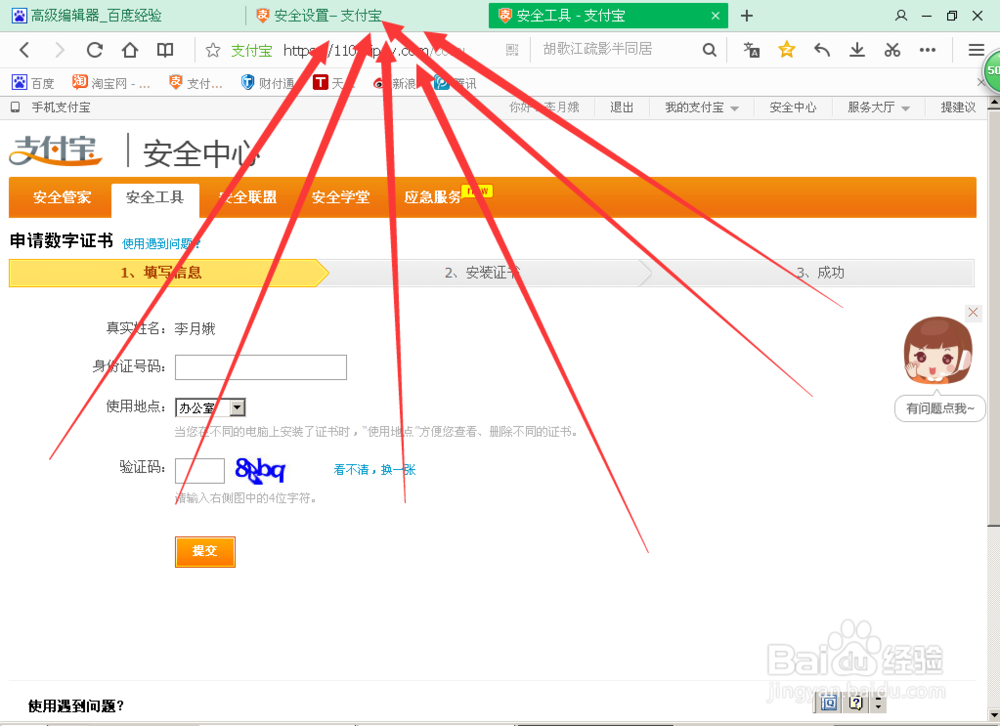Open the browser home page
The width and height of the screenshot is (1000, 726).
pyautogui.click(x=129, y=50)
